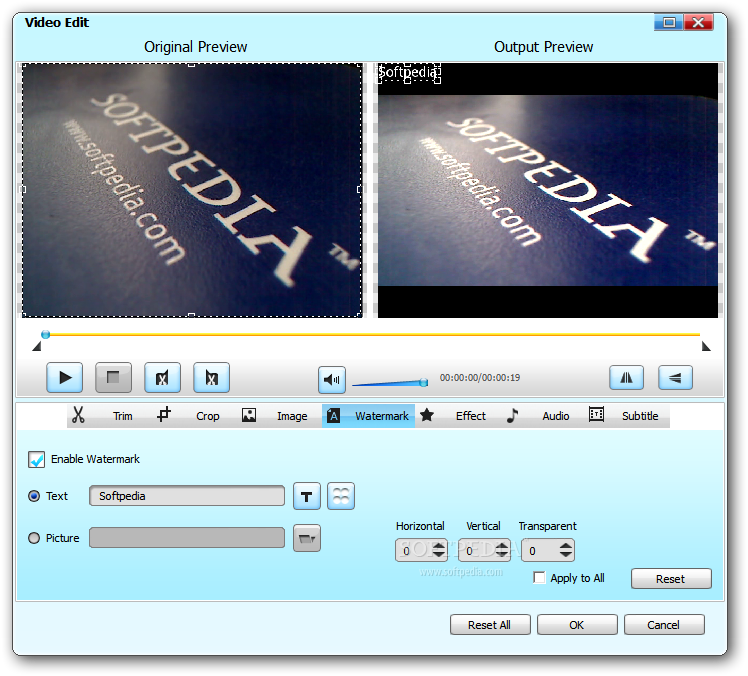Select the Picture watermark radio button

tap(34, 538)
